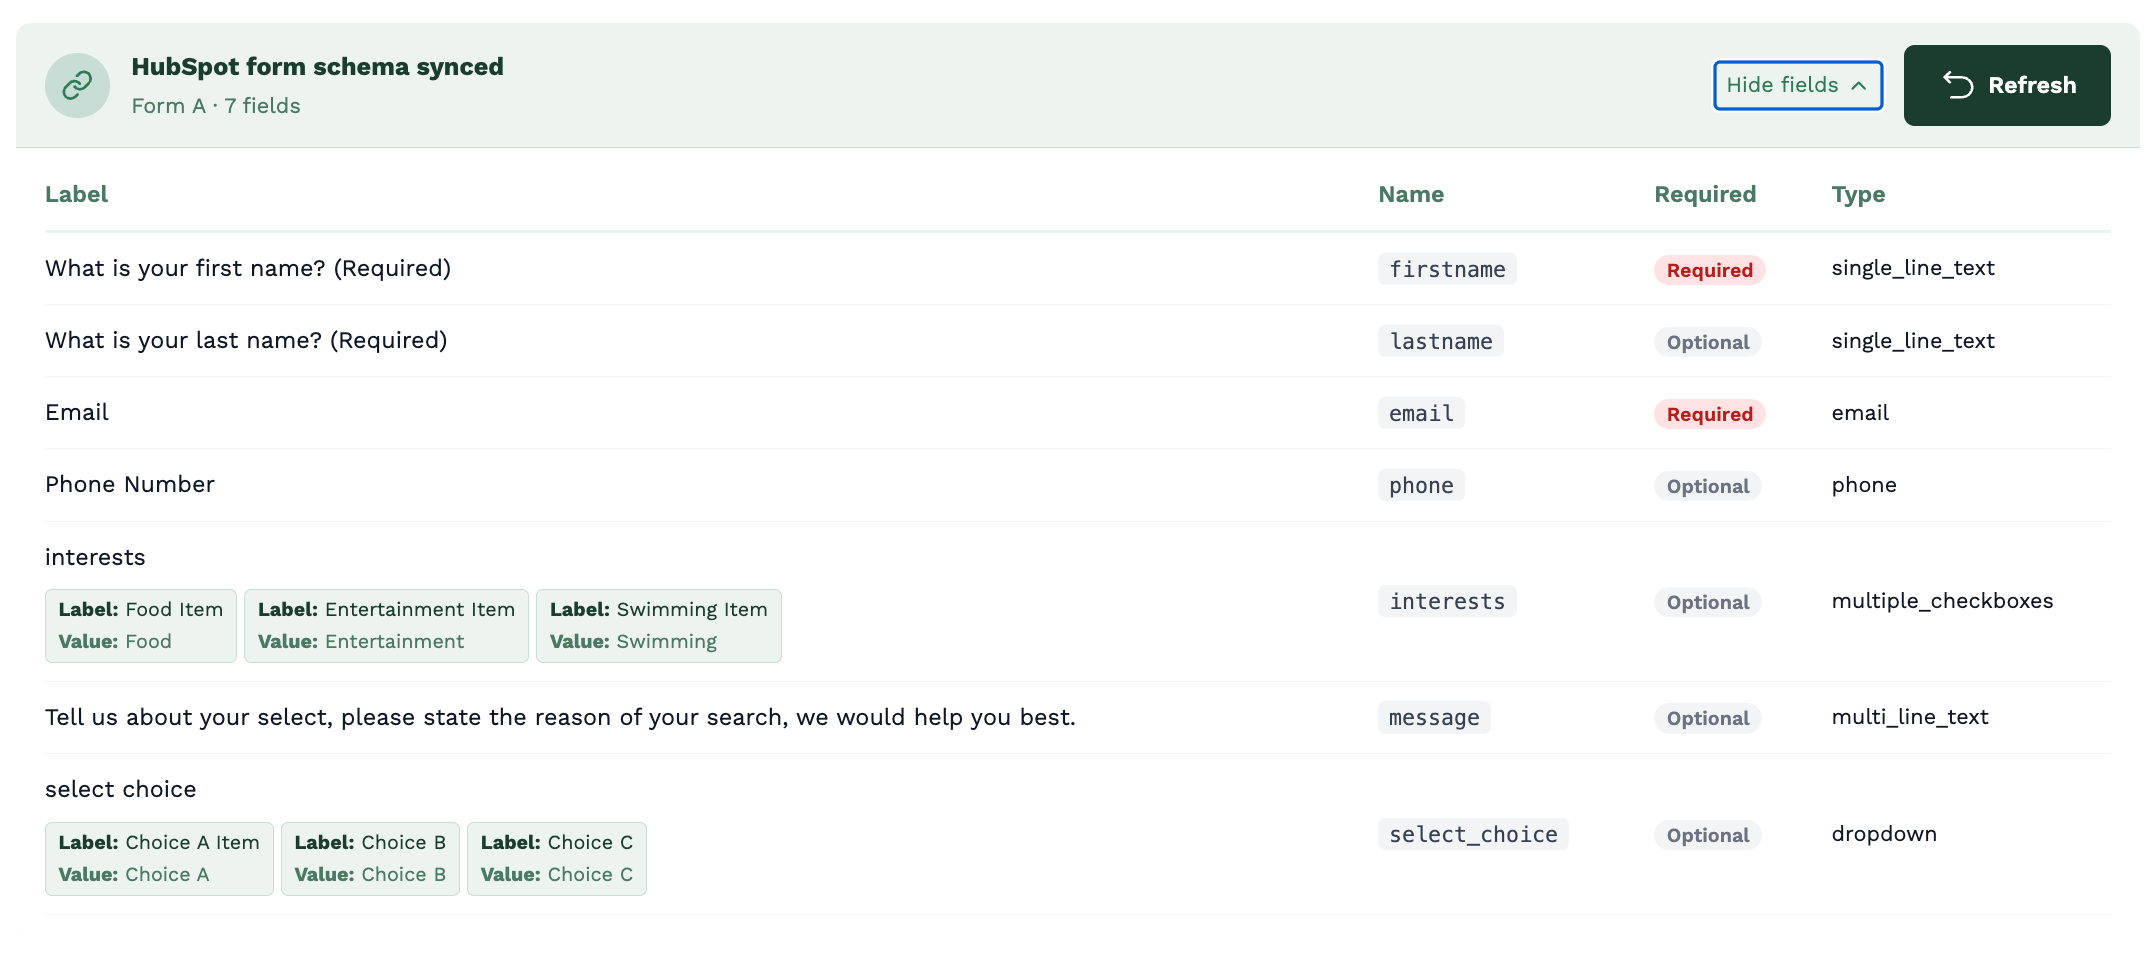2156x960 pixels.
Task: Select the Choice B option chip
Action: (x=370, y=858)
